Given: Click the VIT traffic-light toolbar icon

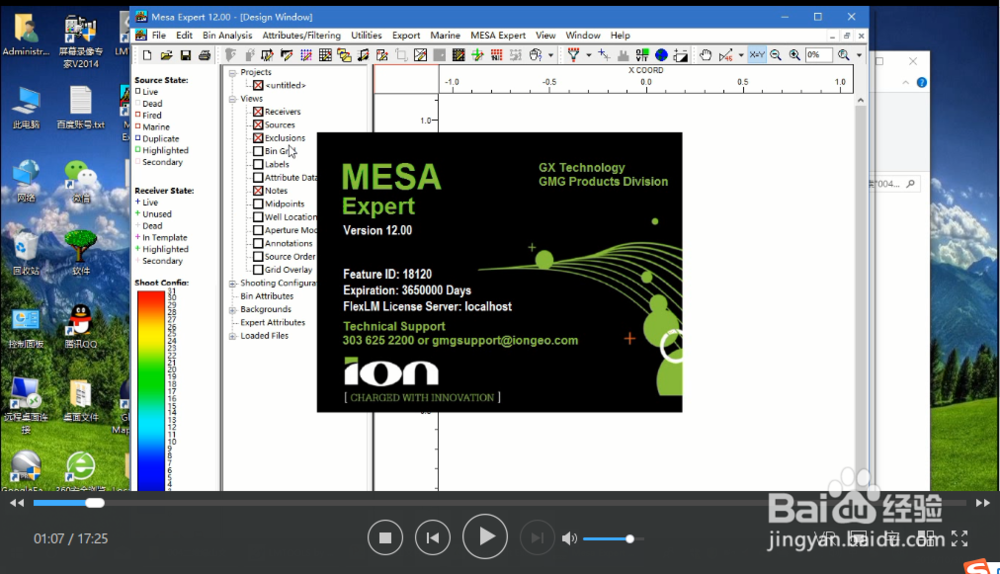Looking at the screenshot, I should [642, 55].
